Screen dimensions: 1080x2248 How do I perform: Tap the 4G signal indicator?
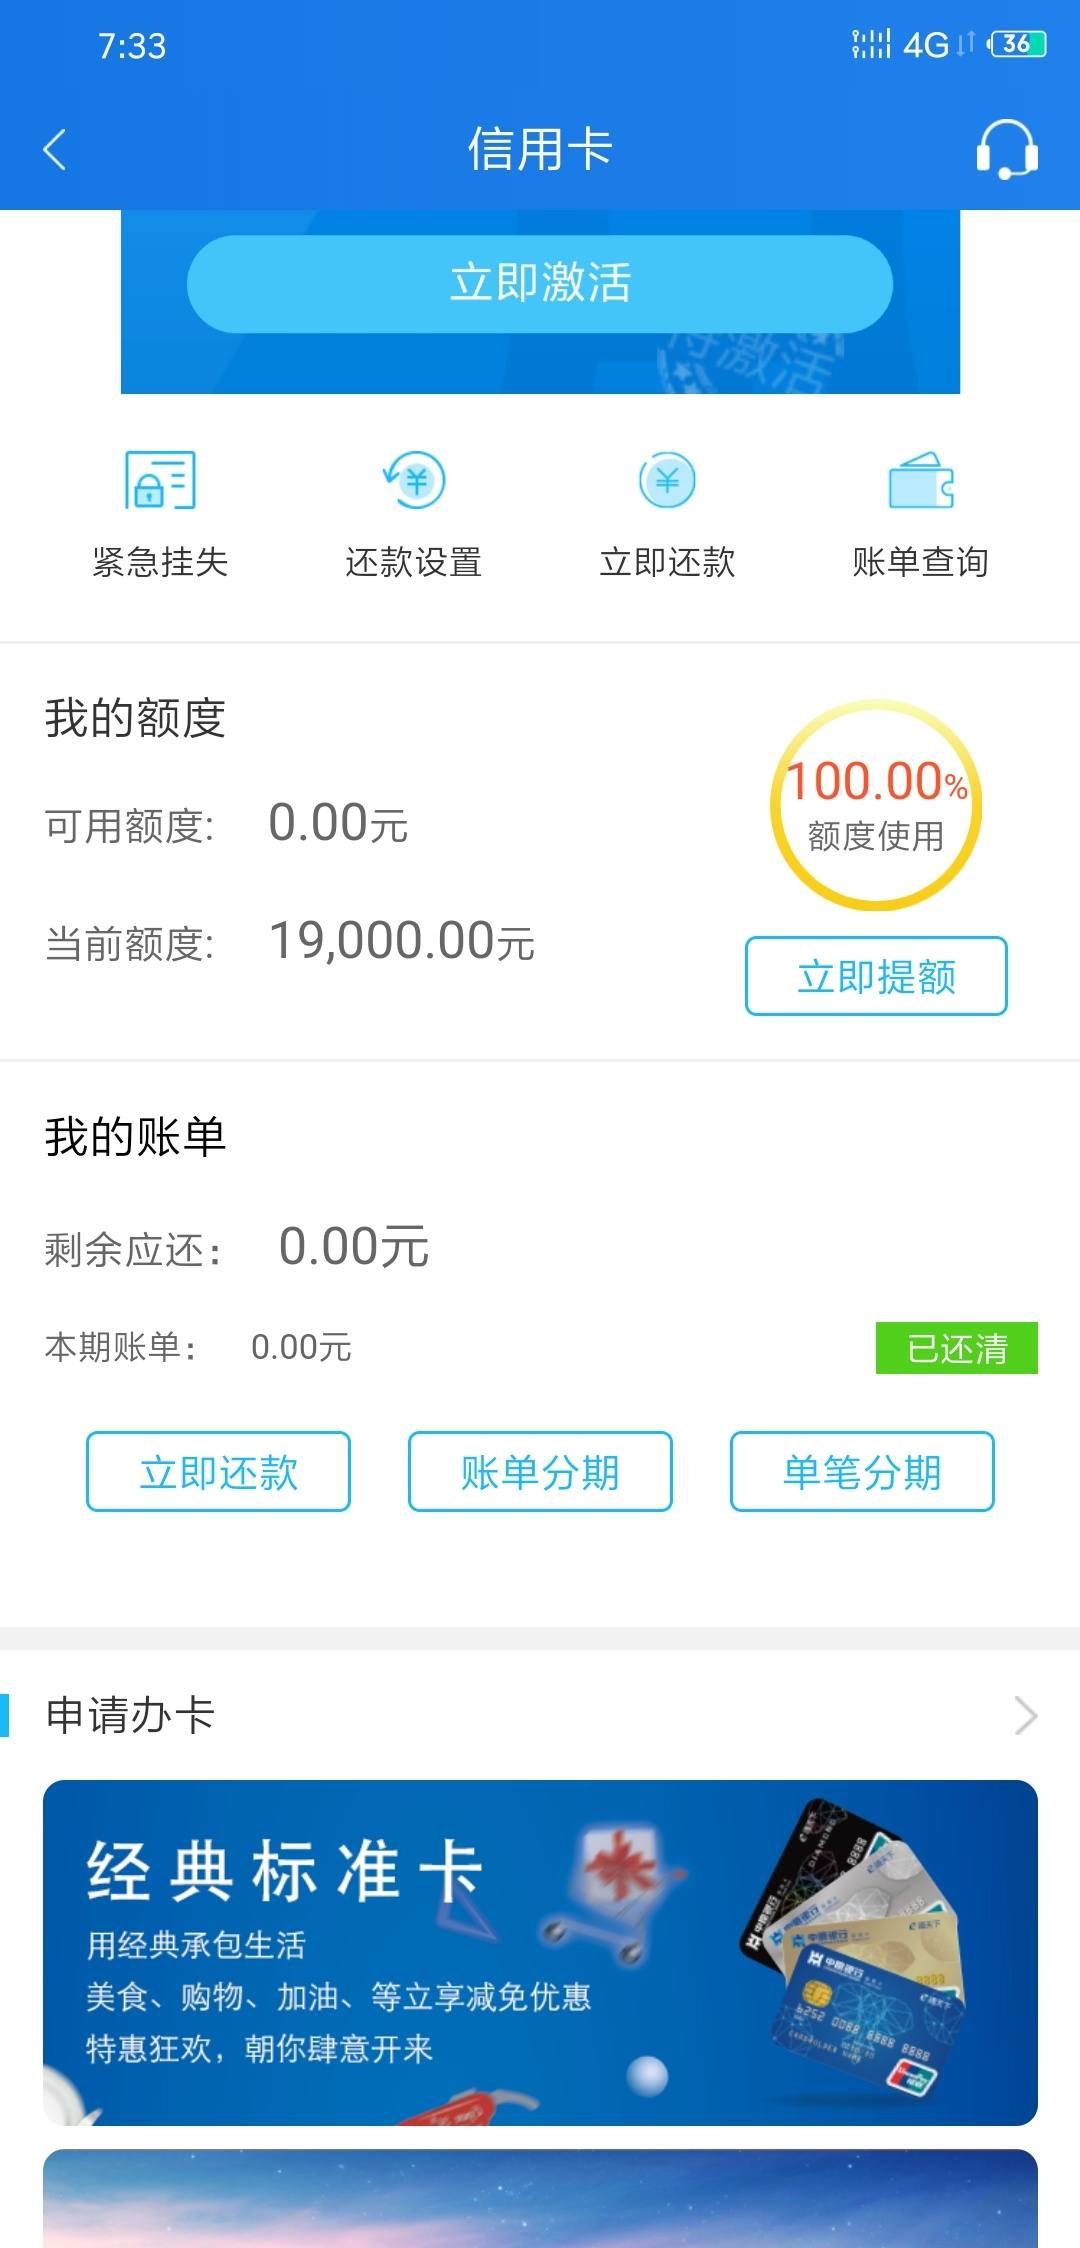pyautogui.click(x=925, y=45)
